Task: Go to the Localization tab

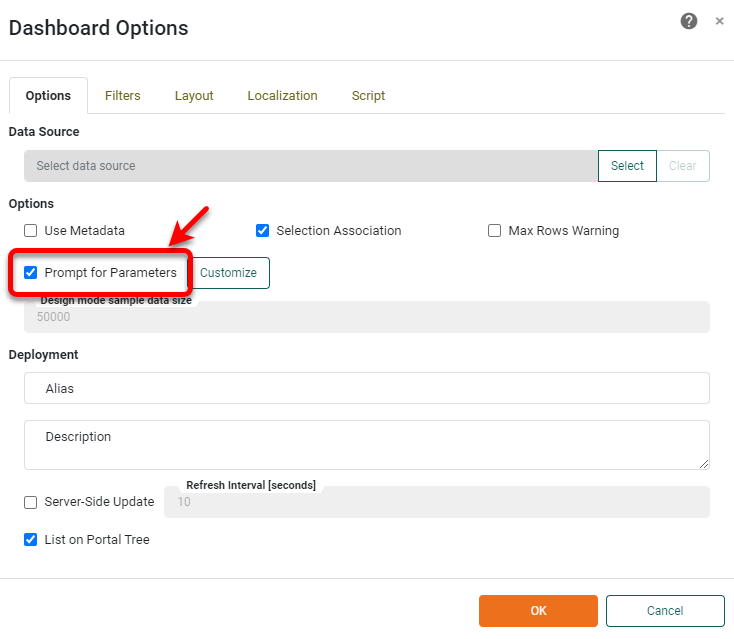Action: (x=282, y=96)
